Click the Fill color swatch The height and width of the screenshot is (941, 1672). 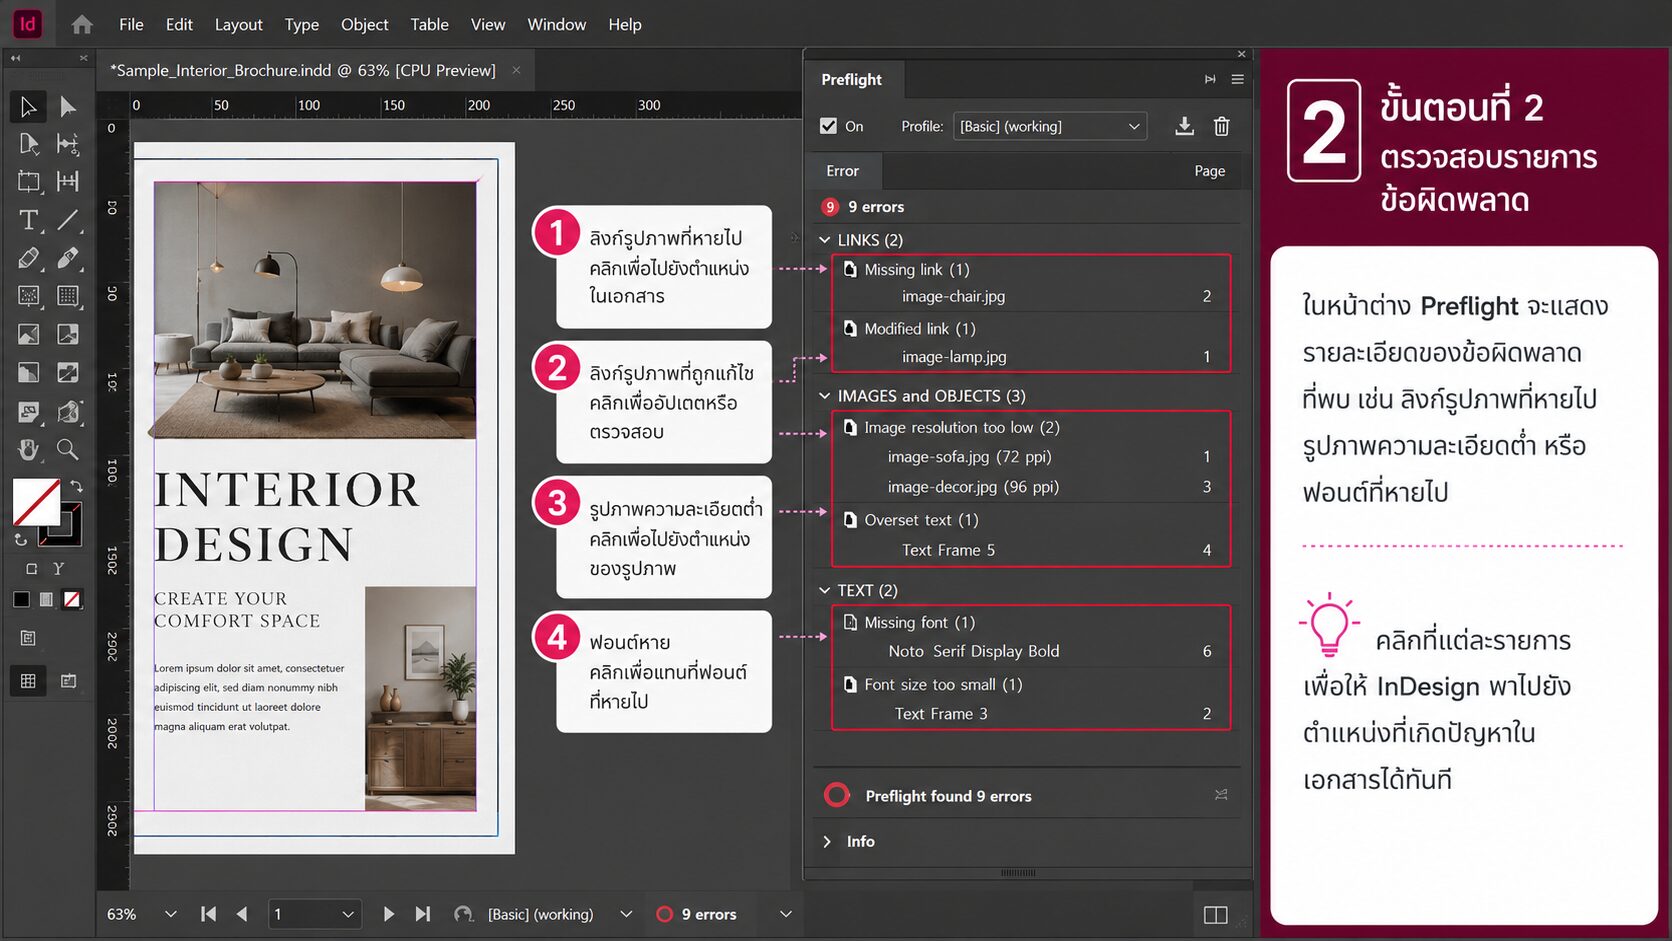[x=36, y=502]
